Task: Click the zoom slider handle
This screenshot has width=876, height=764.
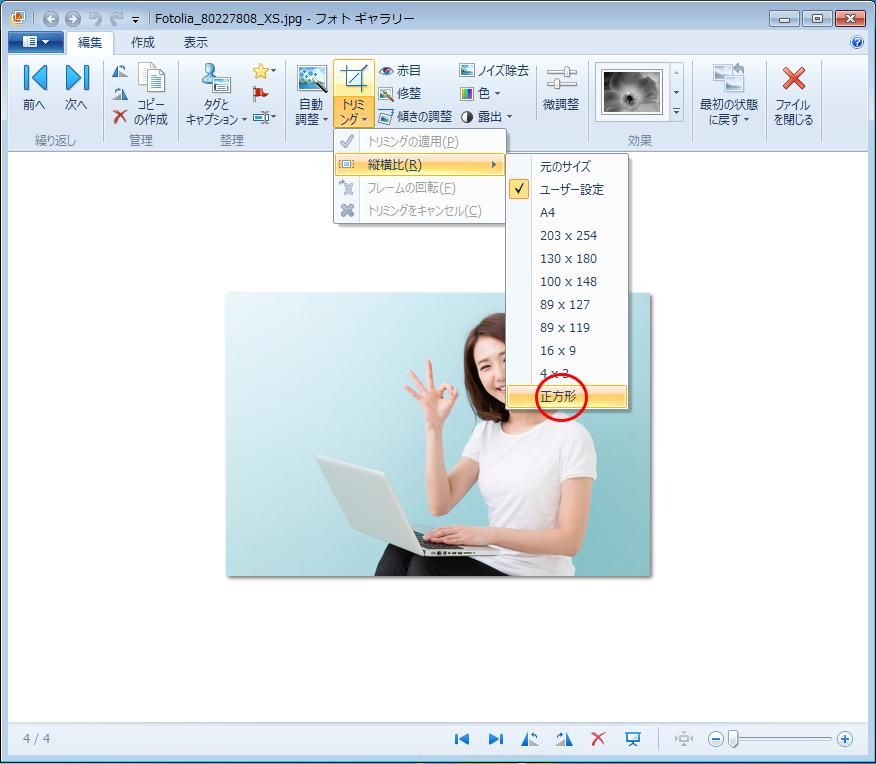Action: coord(733,739)
